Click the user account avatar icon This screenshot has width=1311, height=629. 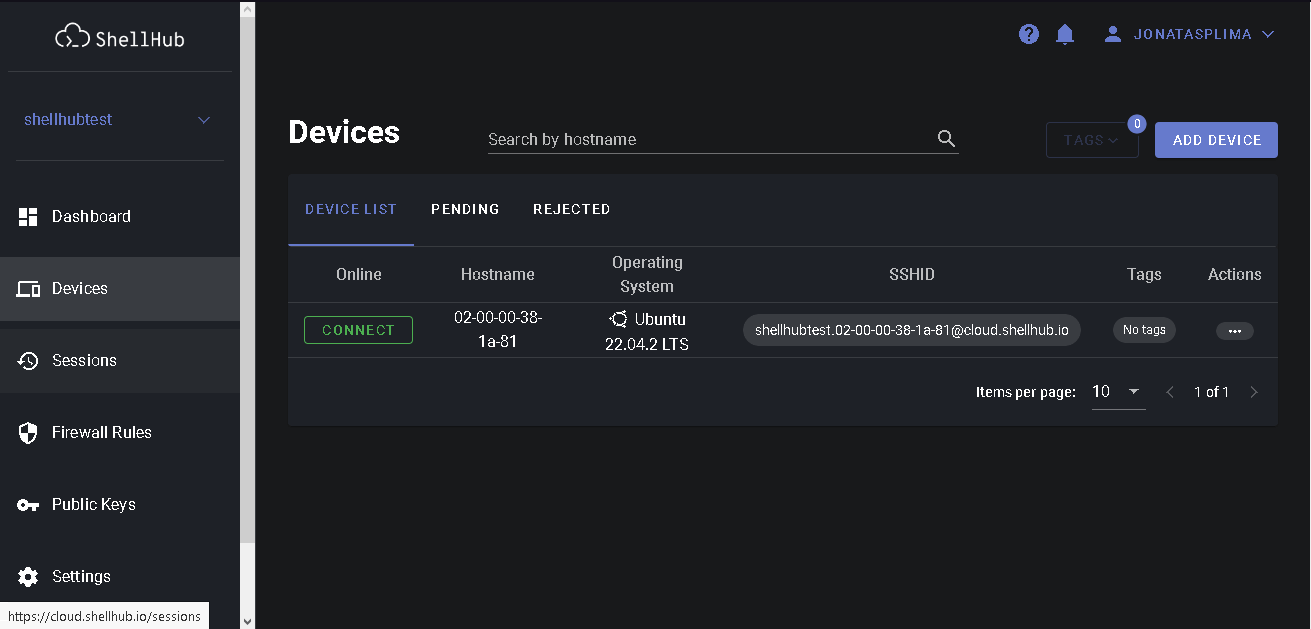pos(1113,34)
